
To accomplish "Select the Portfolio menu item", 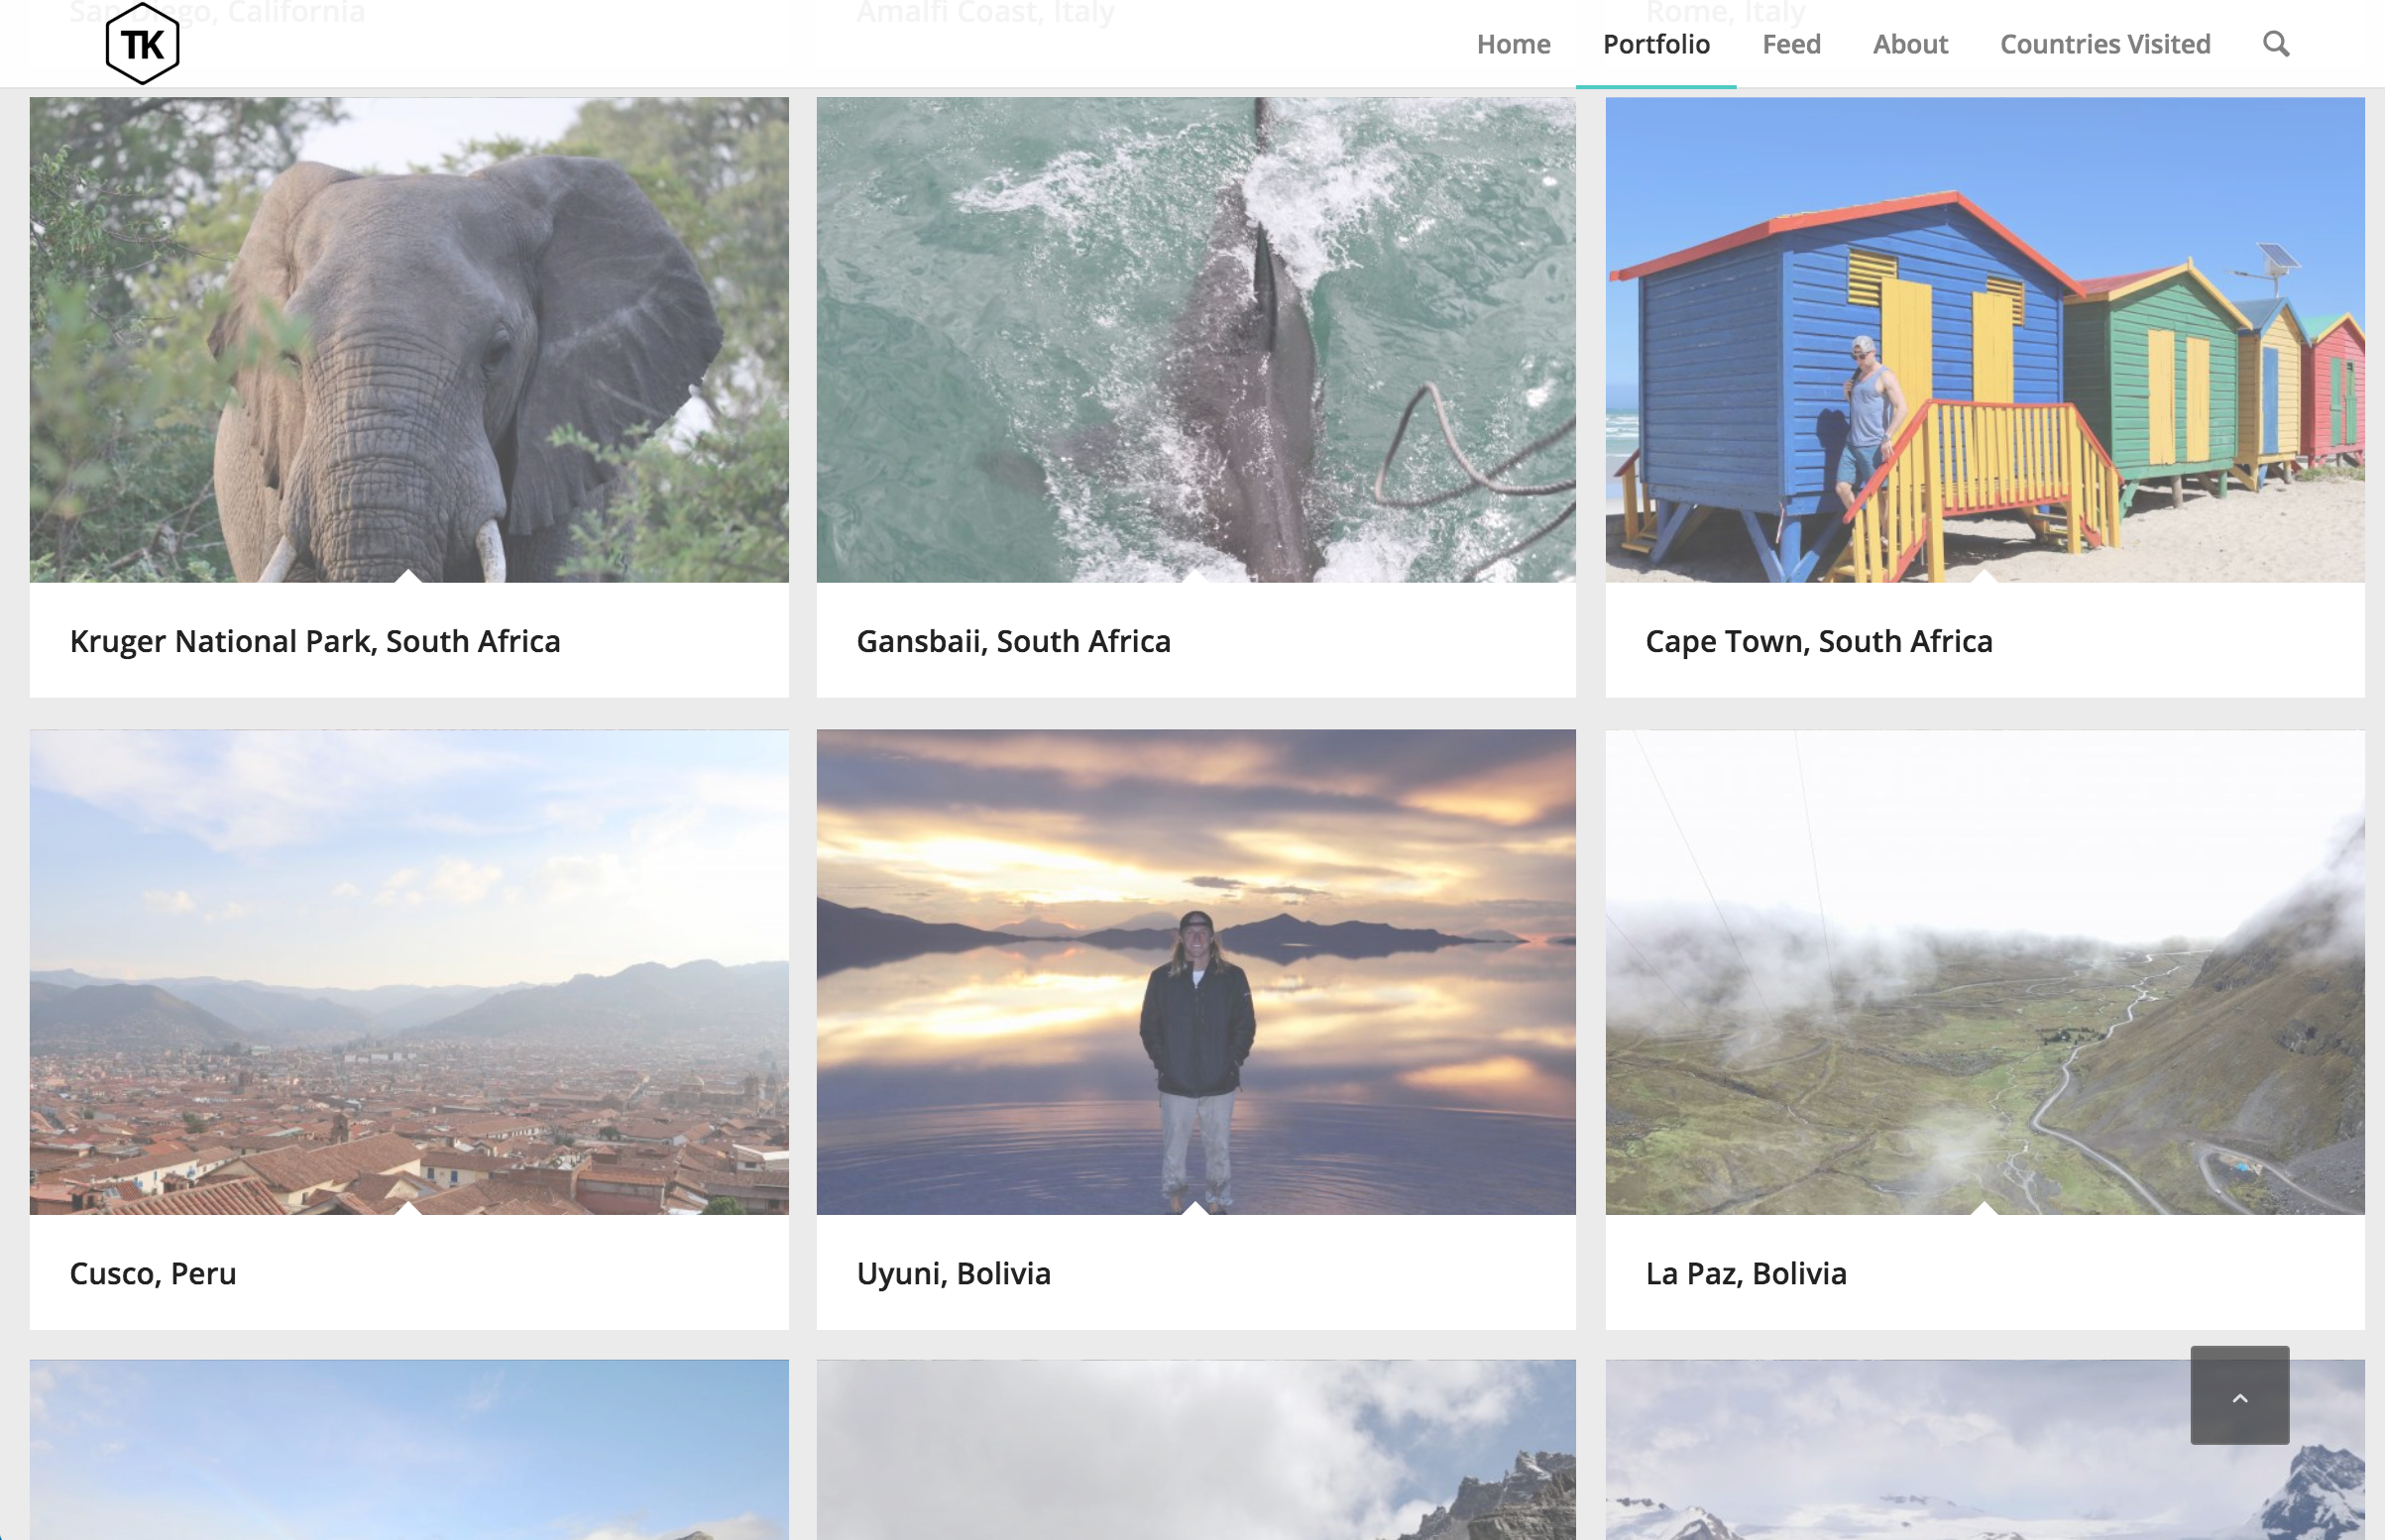I will [x=1656, y=44].
